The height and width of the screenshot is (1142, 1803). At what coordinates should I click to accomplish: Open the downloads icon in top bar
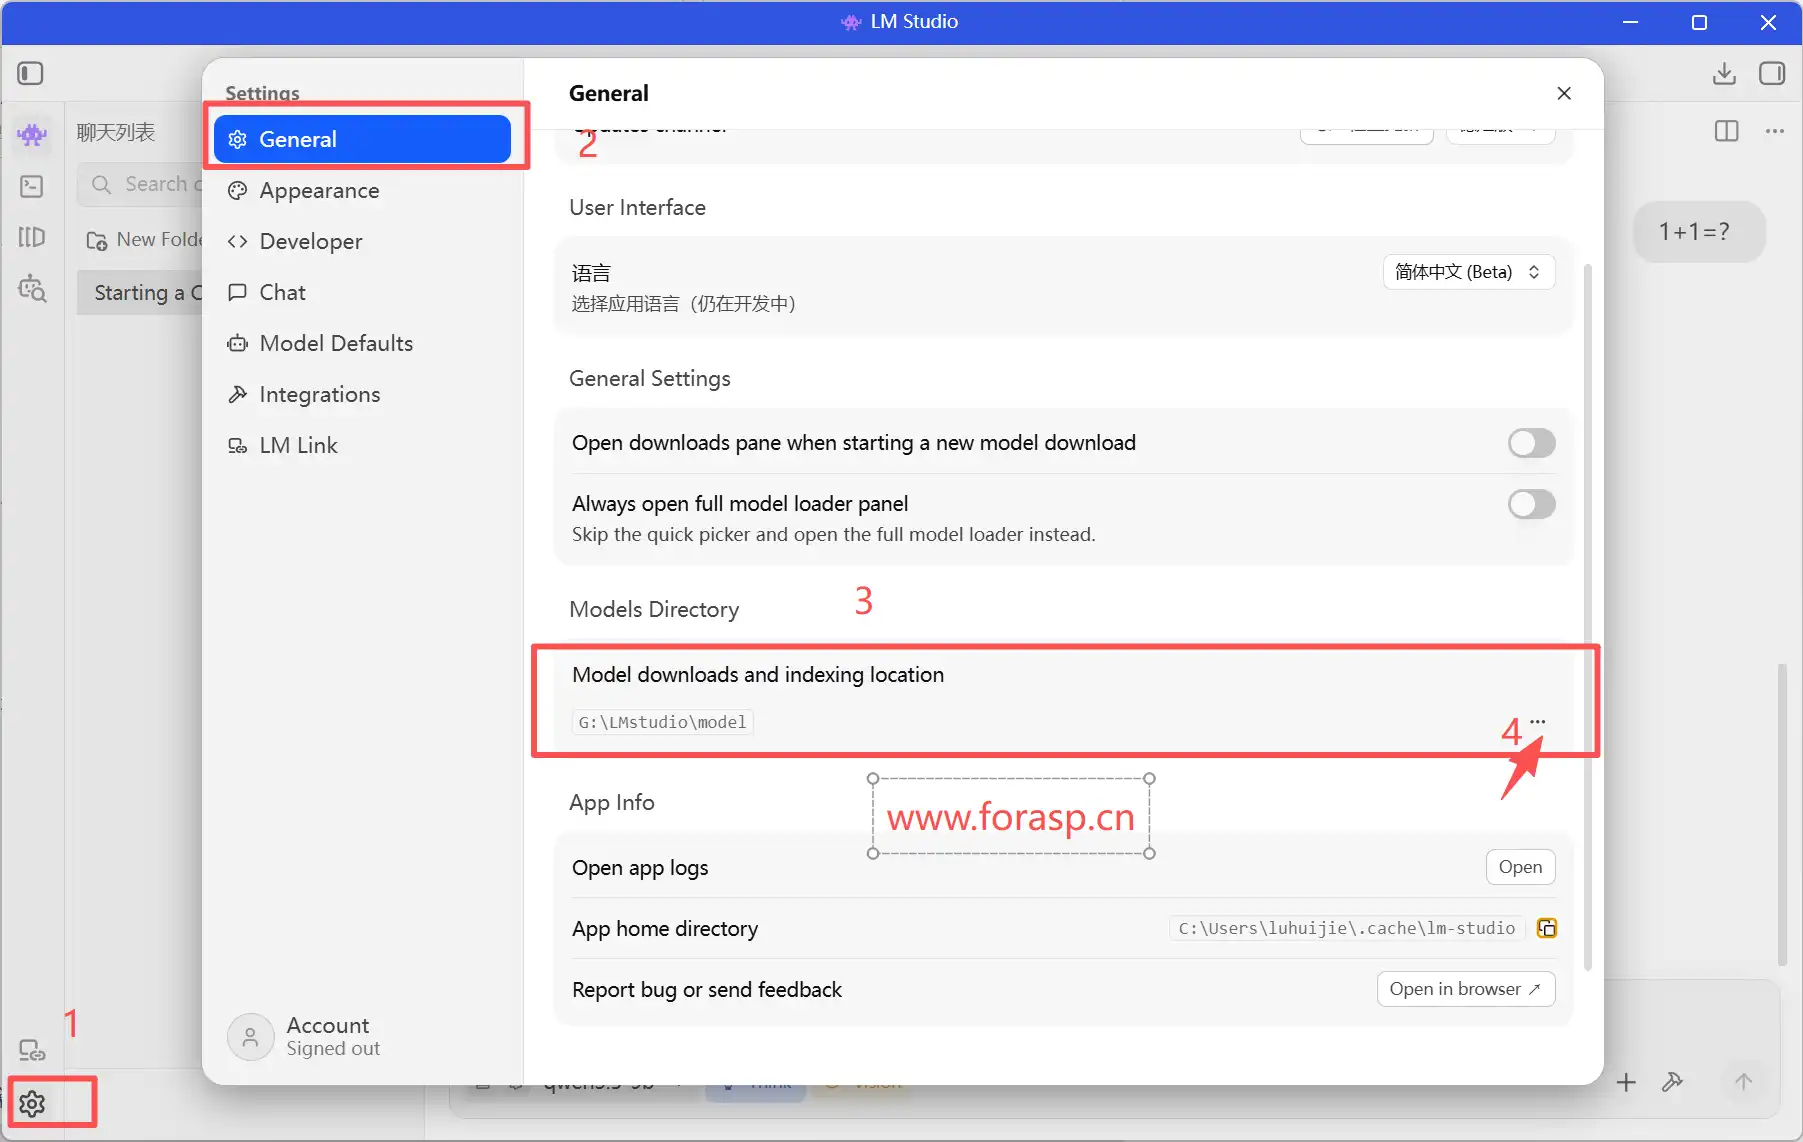tap(1724, 73)
